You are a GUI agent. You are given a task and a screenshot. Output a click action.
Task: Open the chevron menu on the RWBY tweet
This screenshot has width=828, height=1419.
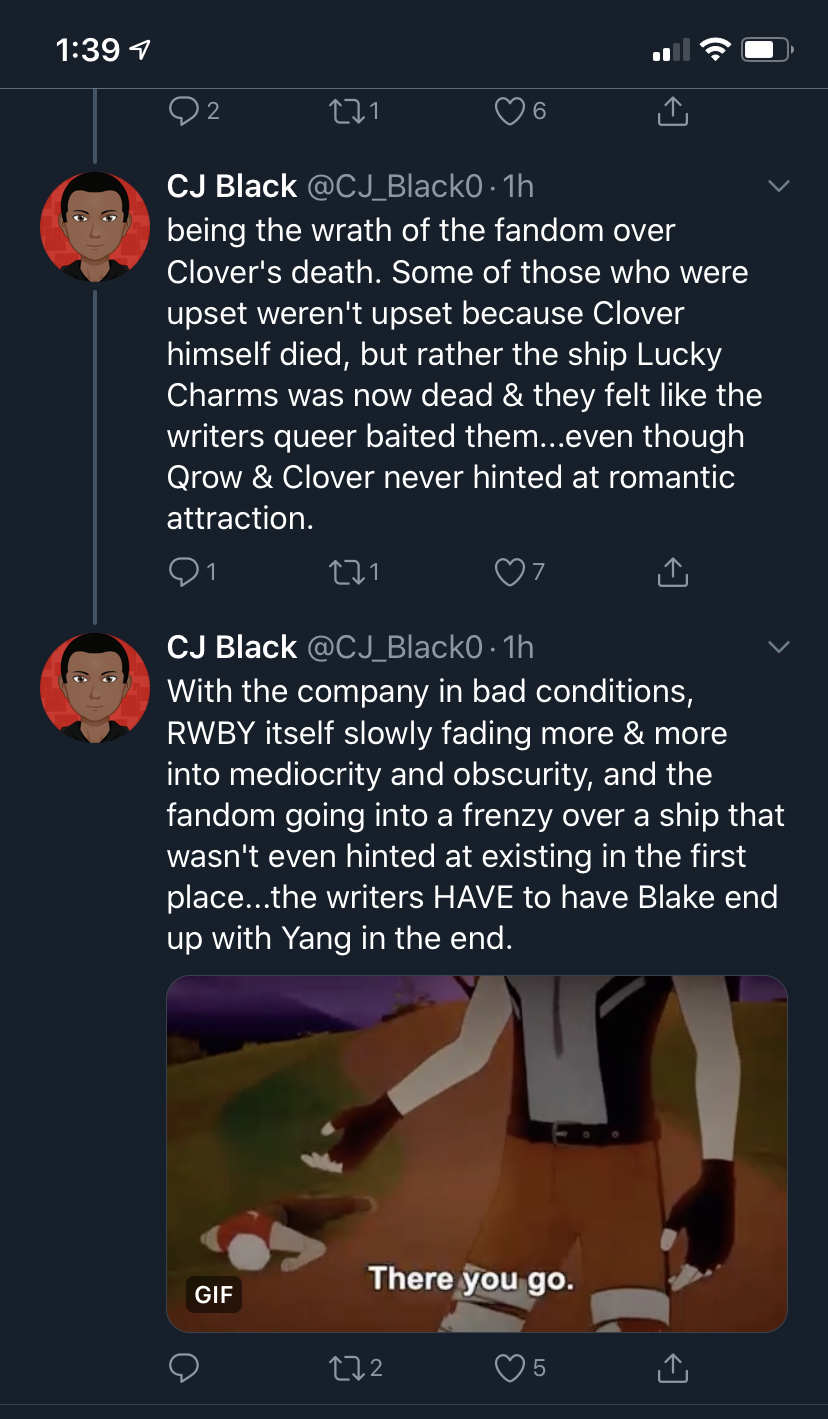point(778,647)
